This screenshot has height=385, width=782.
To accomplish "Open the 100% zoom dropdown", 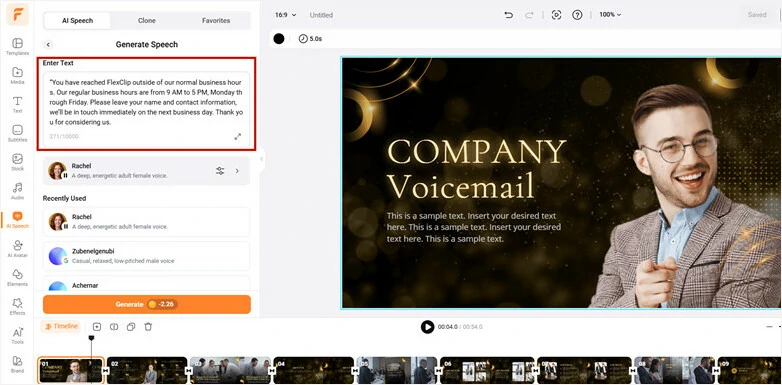I will click(x=610, y=15).
